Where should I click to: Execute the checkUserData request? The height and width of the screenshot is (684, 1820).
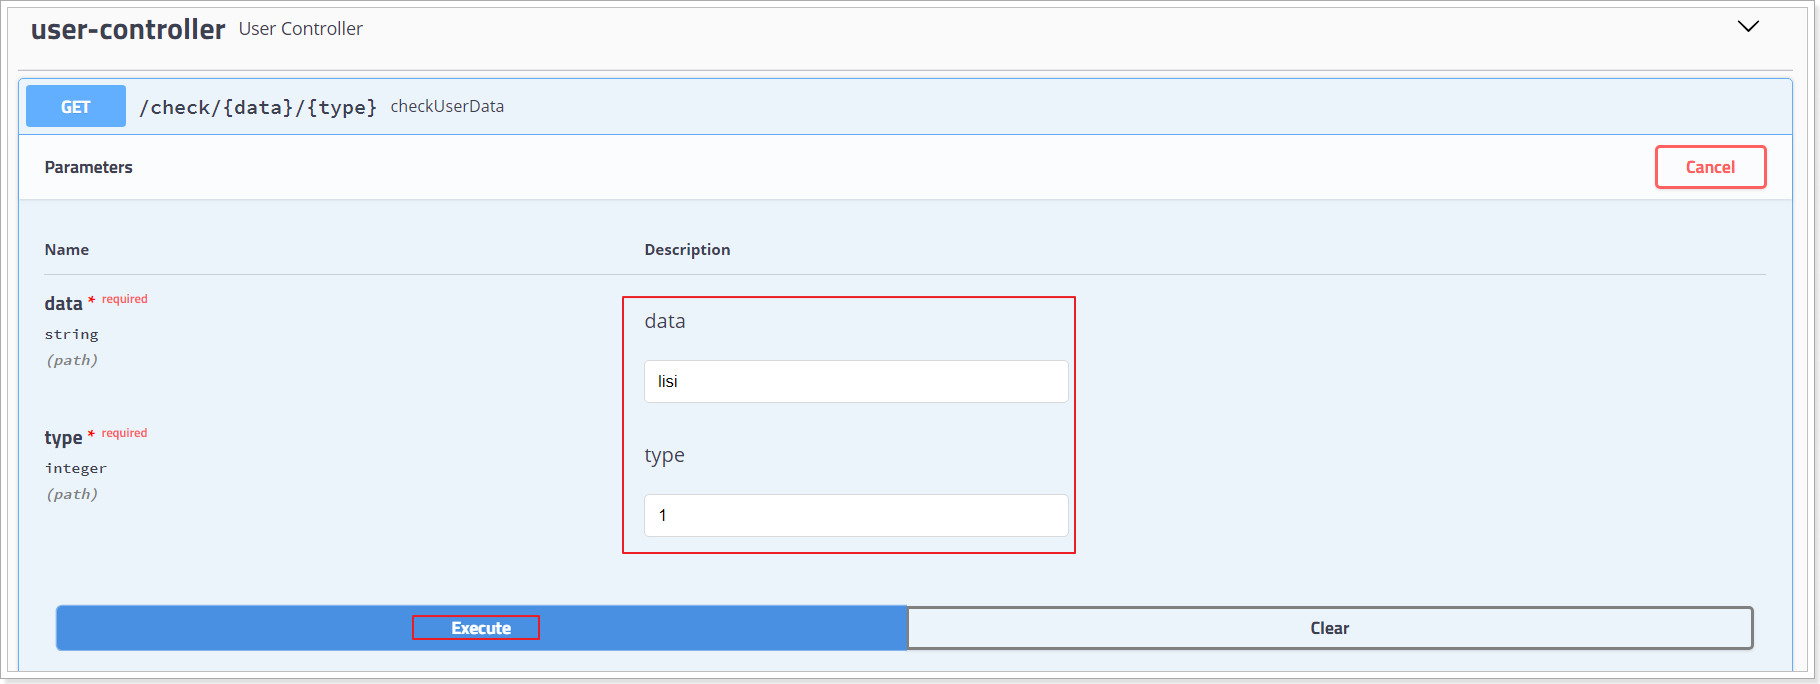pyautogui.click(x=481, y=628)
